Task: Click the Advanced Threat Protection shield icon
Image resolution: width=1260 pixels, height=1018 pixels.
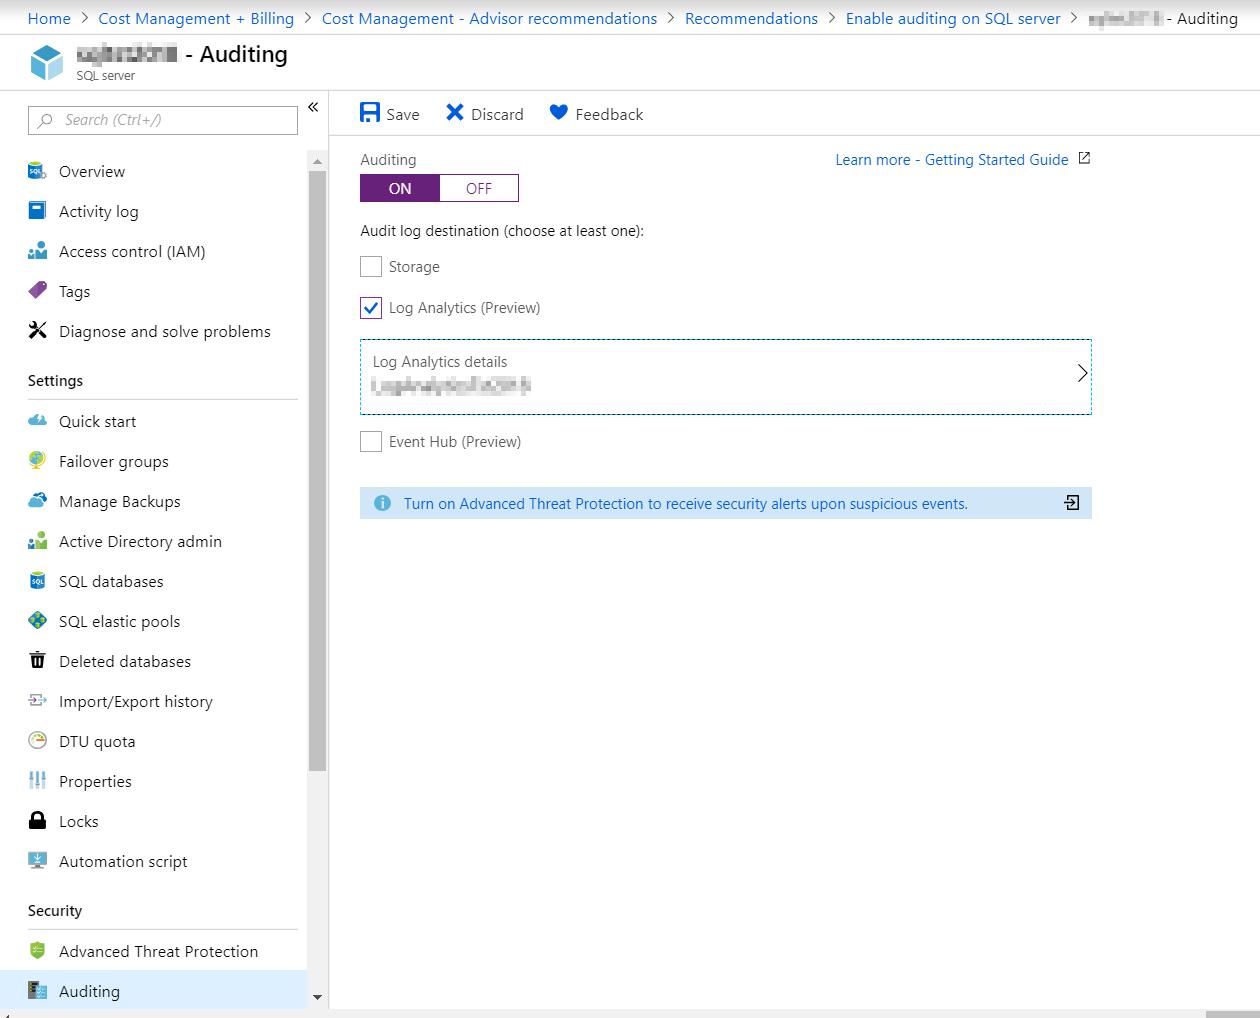Action: tap(37, 950)
